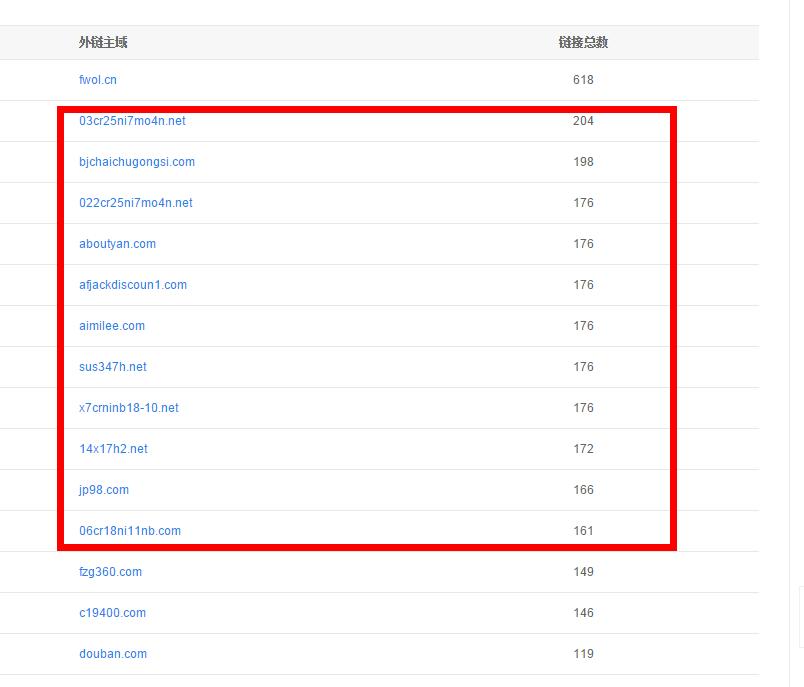Click the 链接总数 column header

point(583,42)
